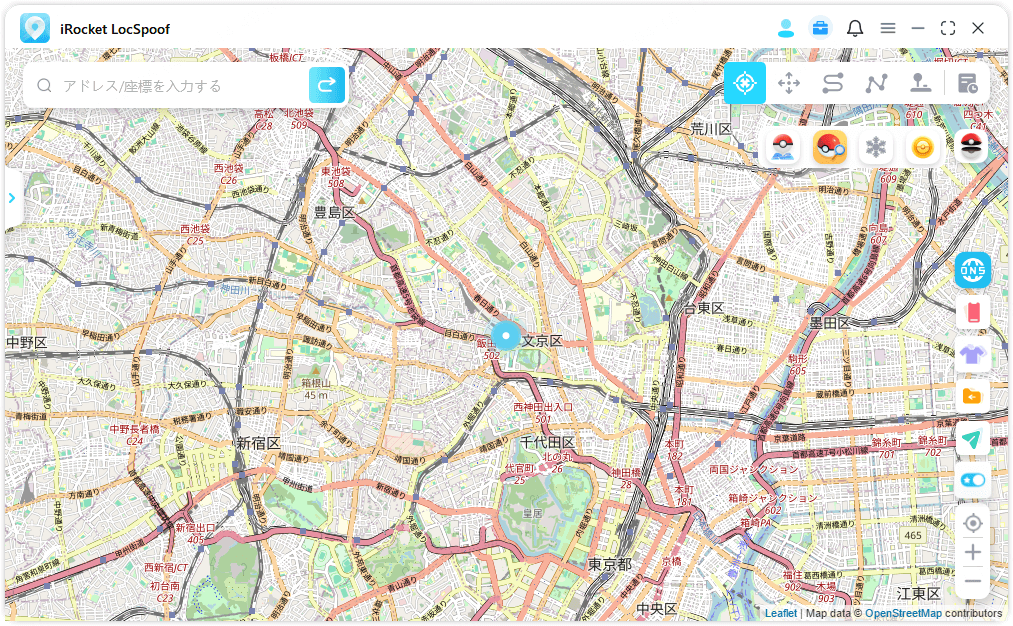Screen dimensions: 1013x626
Task: Open the history records icon
Action: 968,83
